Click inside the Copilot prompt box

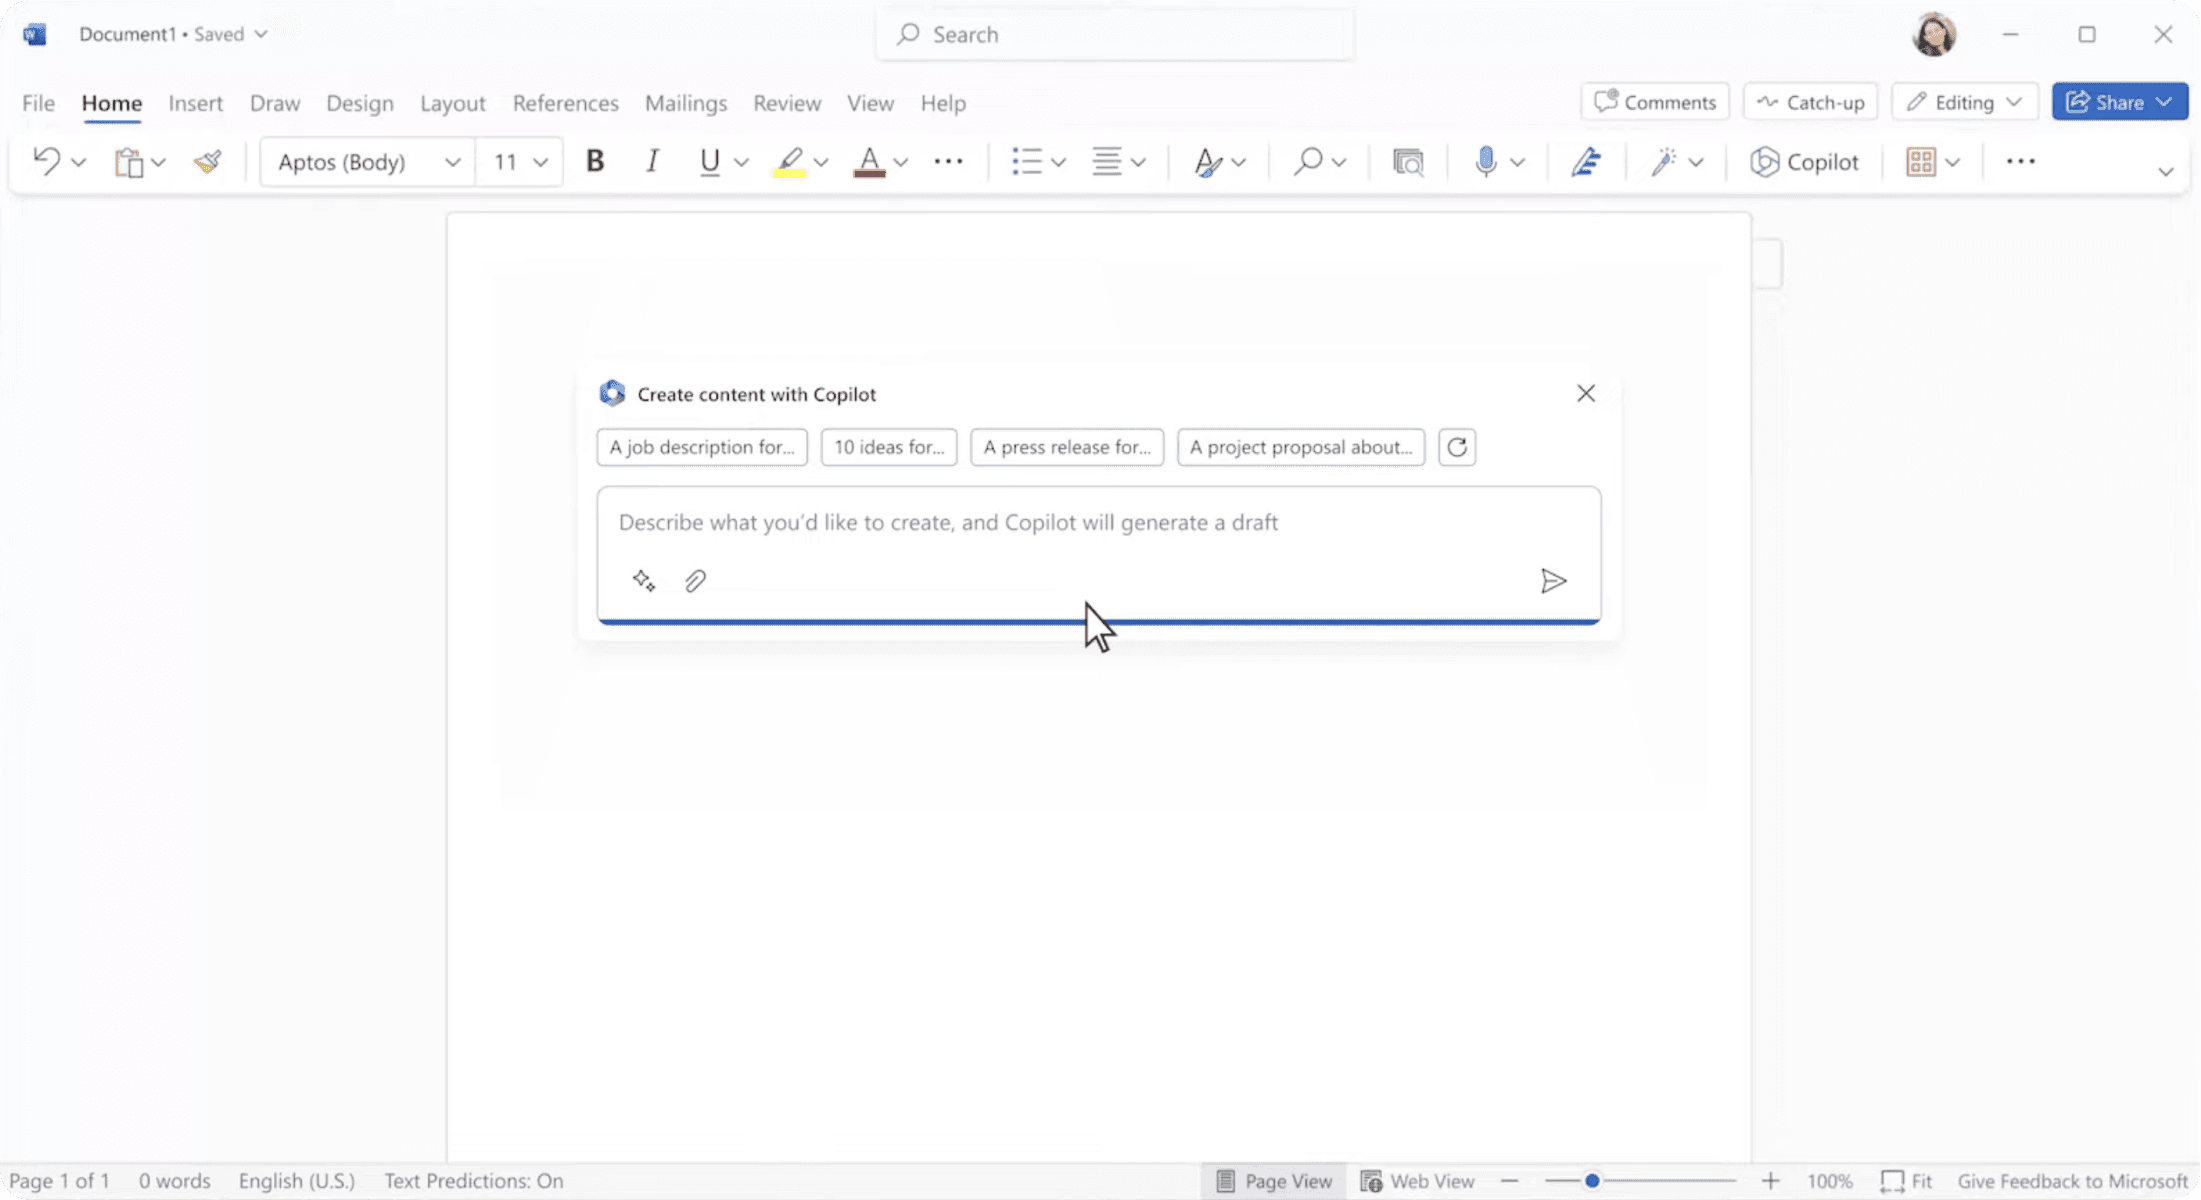coord(1000,522)
